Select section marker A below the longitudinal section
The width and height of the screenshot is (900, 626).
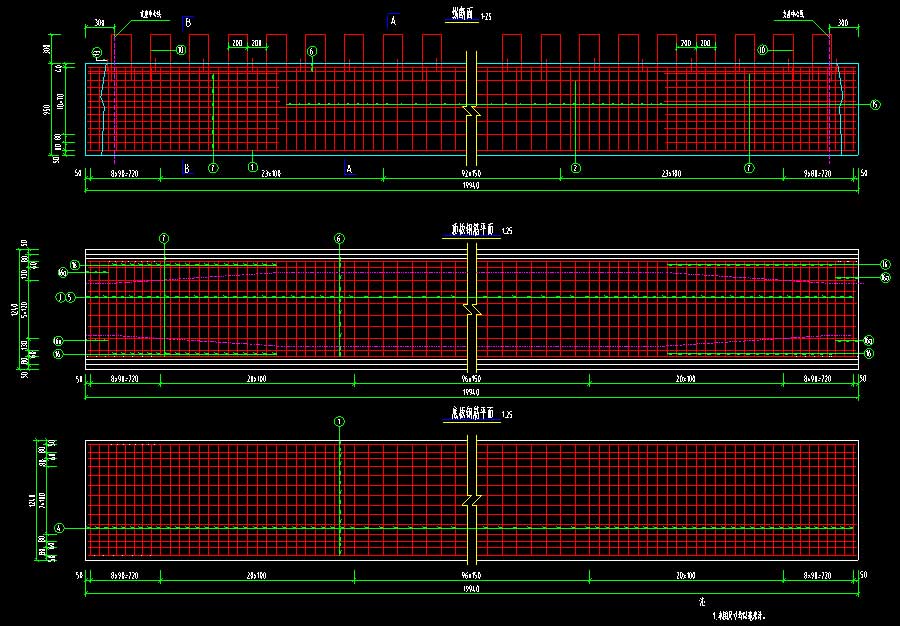[x=348, y=169]
